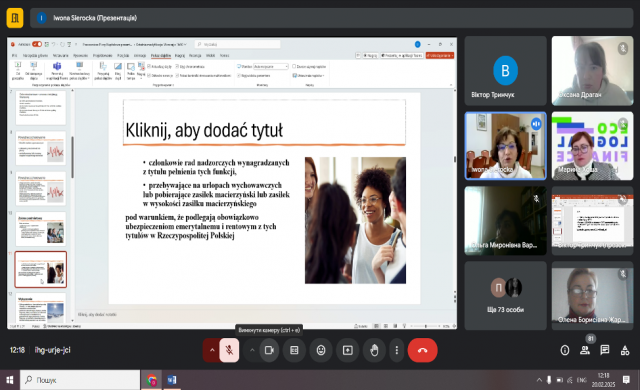This screenshot has height=390, width=640.
Task: Open Word from the taskbar
Action: coord(172,380)
